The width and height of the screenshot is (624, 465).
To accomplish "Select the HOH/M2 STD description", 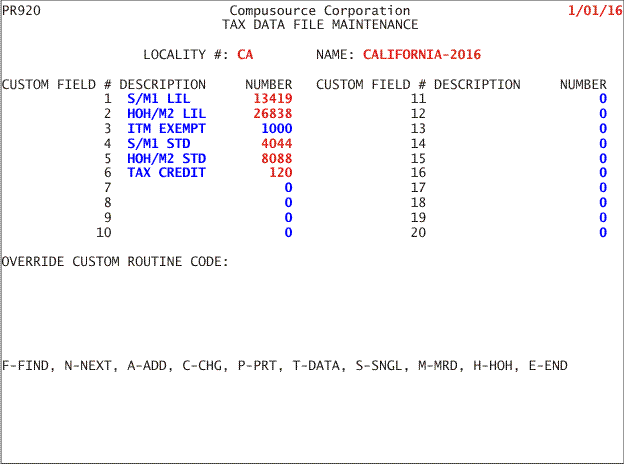I will [166, 158].
